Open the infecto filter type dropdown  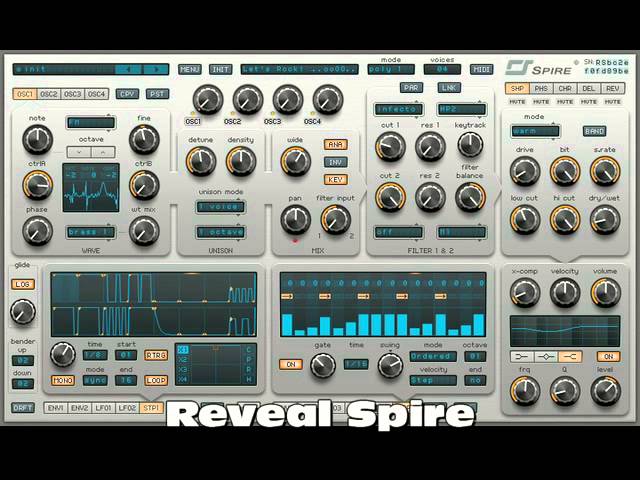(x=398, y=109)
